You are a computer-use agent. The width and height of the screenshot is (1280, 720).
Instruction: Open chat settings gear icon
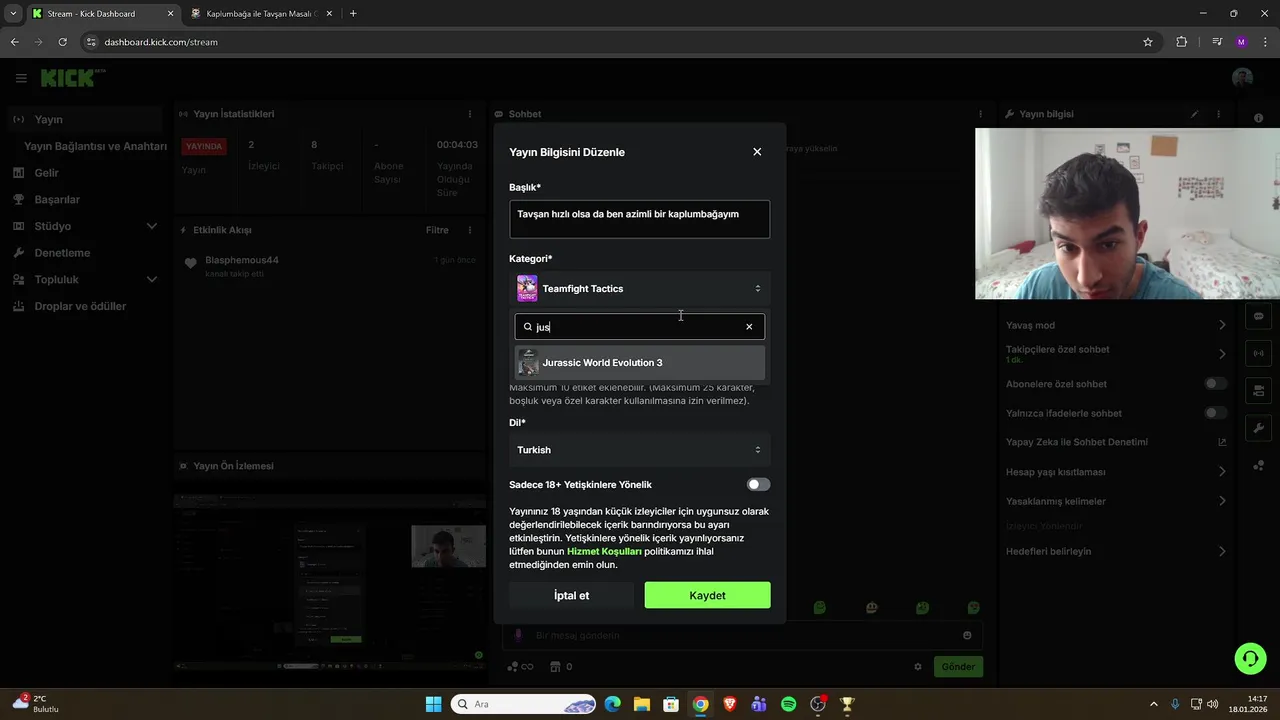coord(918,667)
